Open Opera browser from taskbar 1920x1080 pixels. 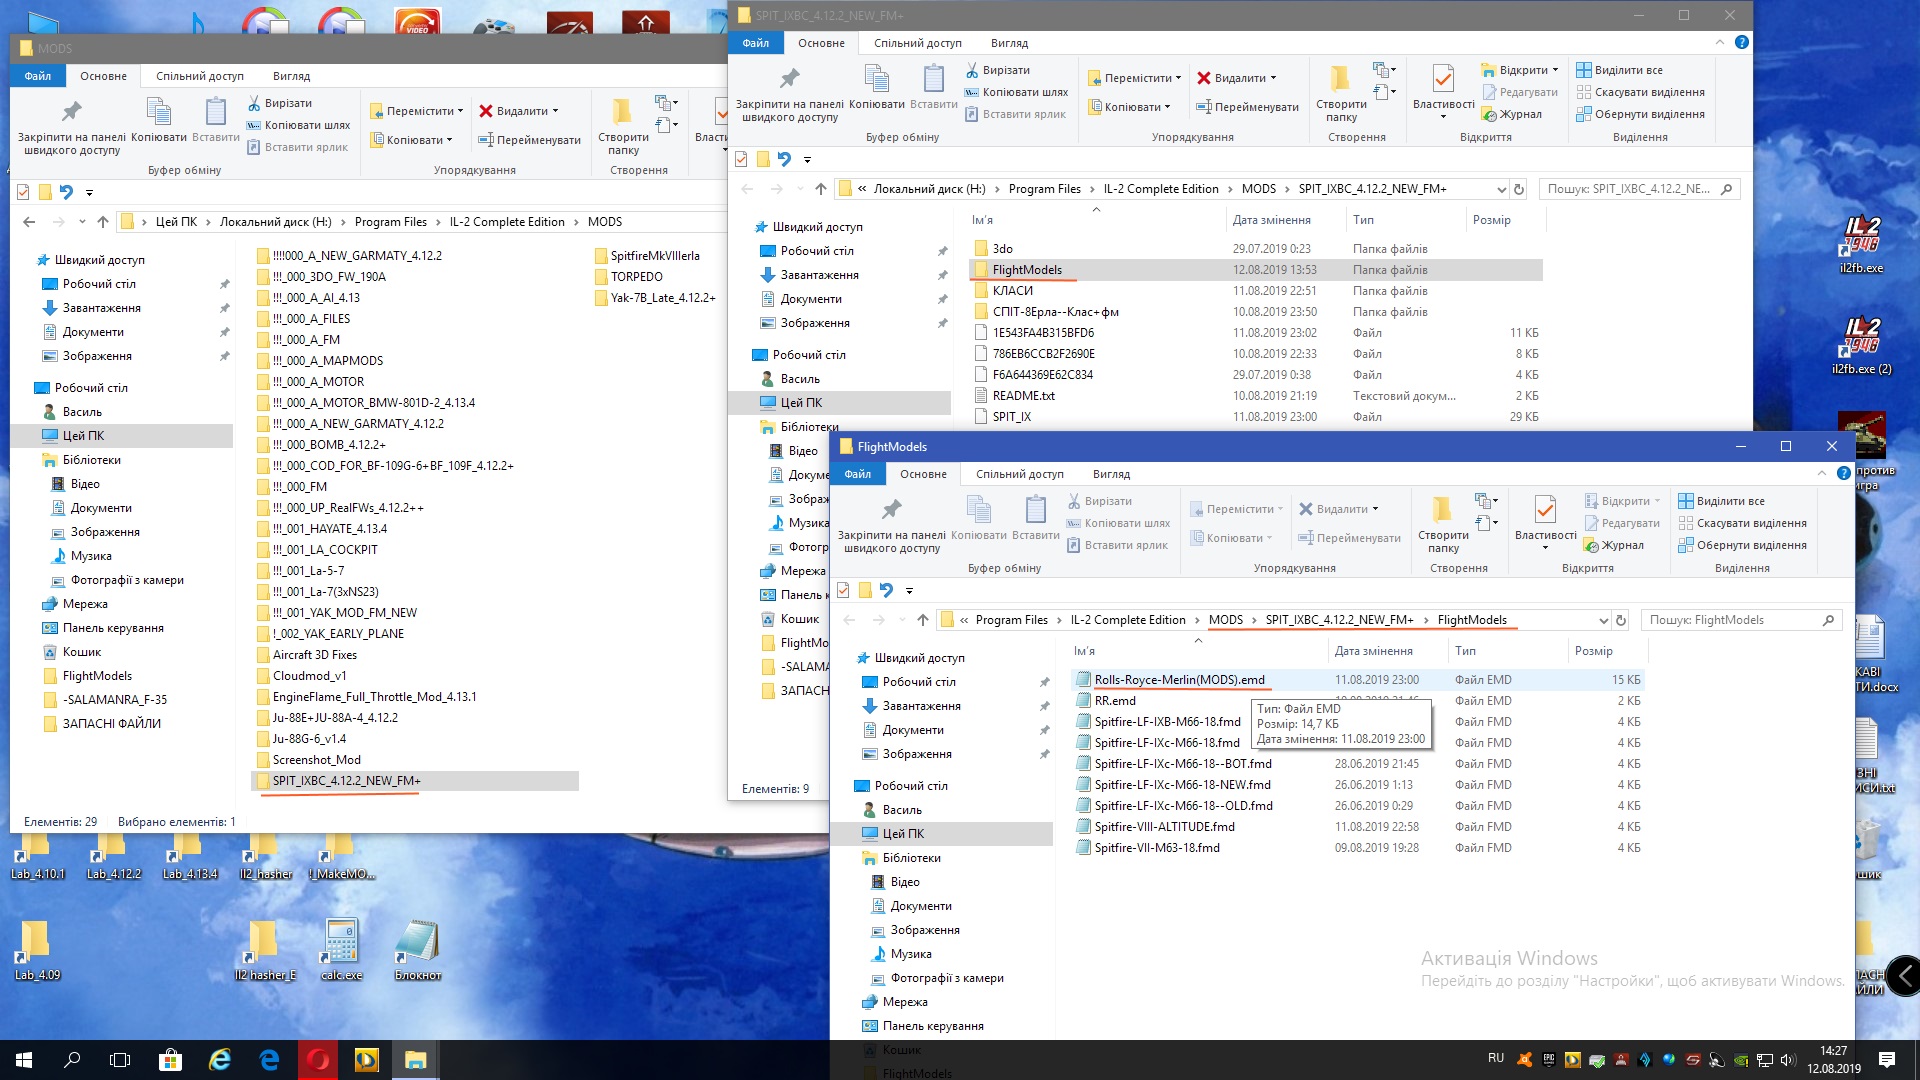[x=318, y=1059]
